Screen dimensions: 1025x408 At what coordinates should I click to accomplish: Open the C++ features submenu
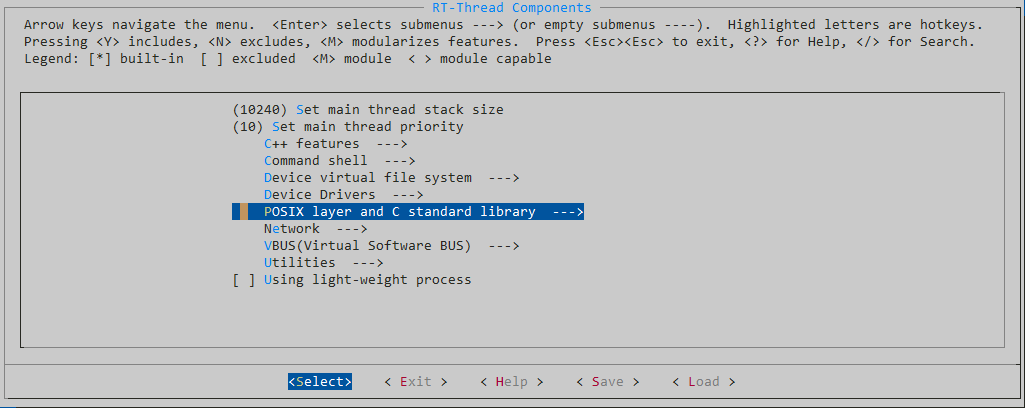(x=336, y=143)
